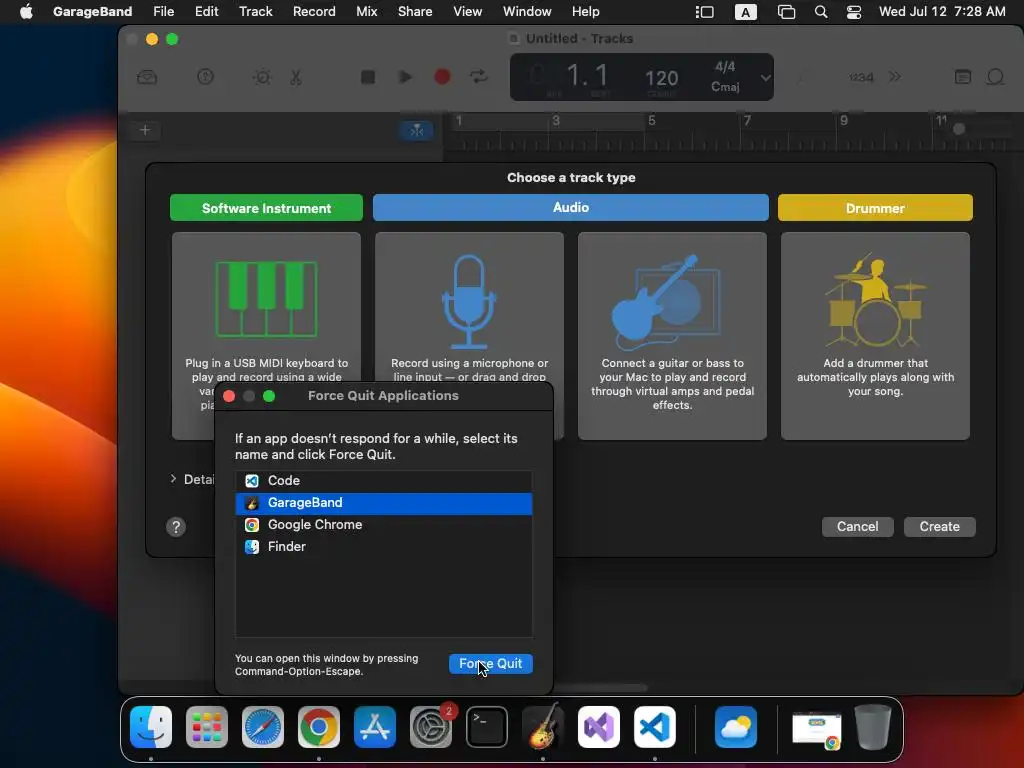
Task: Open App Store from the Dock
Action: [x=375, y=727]
